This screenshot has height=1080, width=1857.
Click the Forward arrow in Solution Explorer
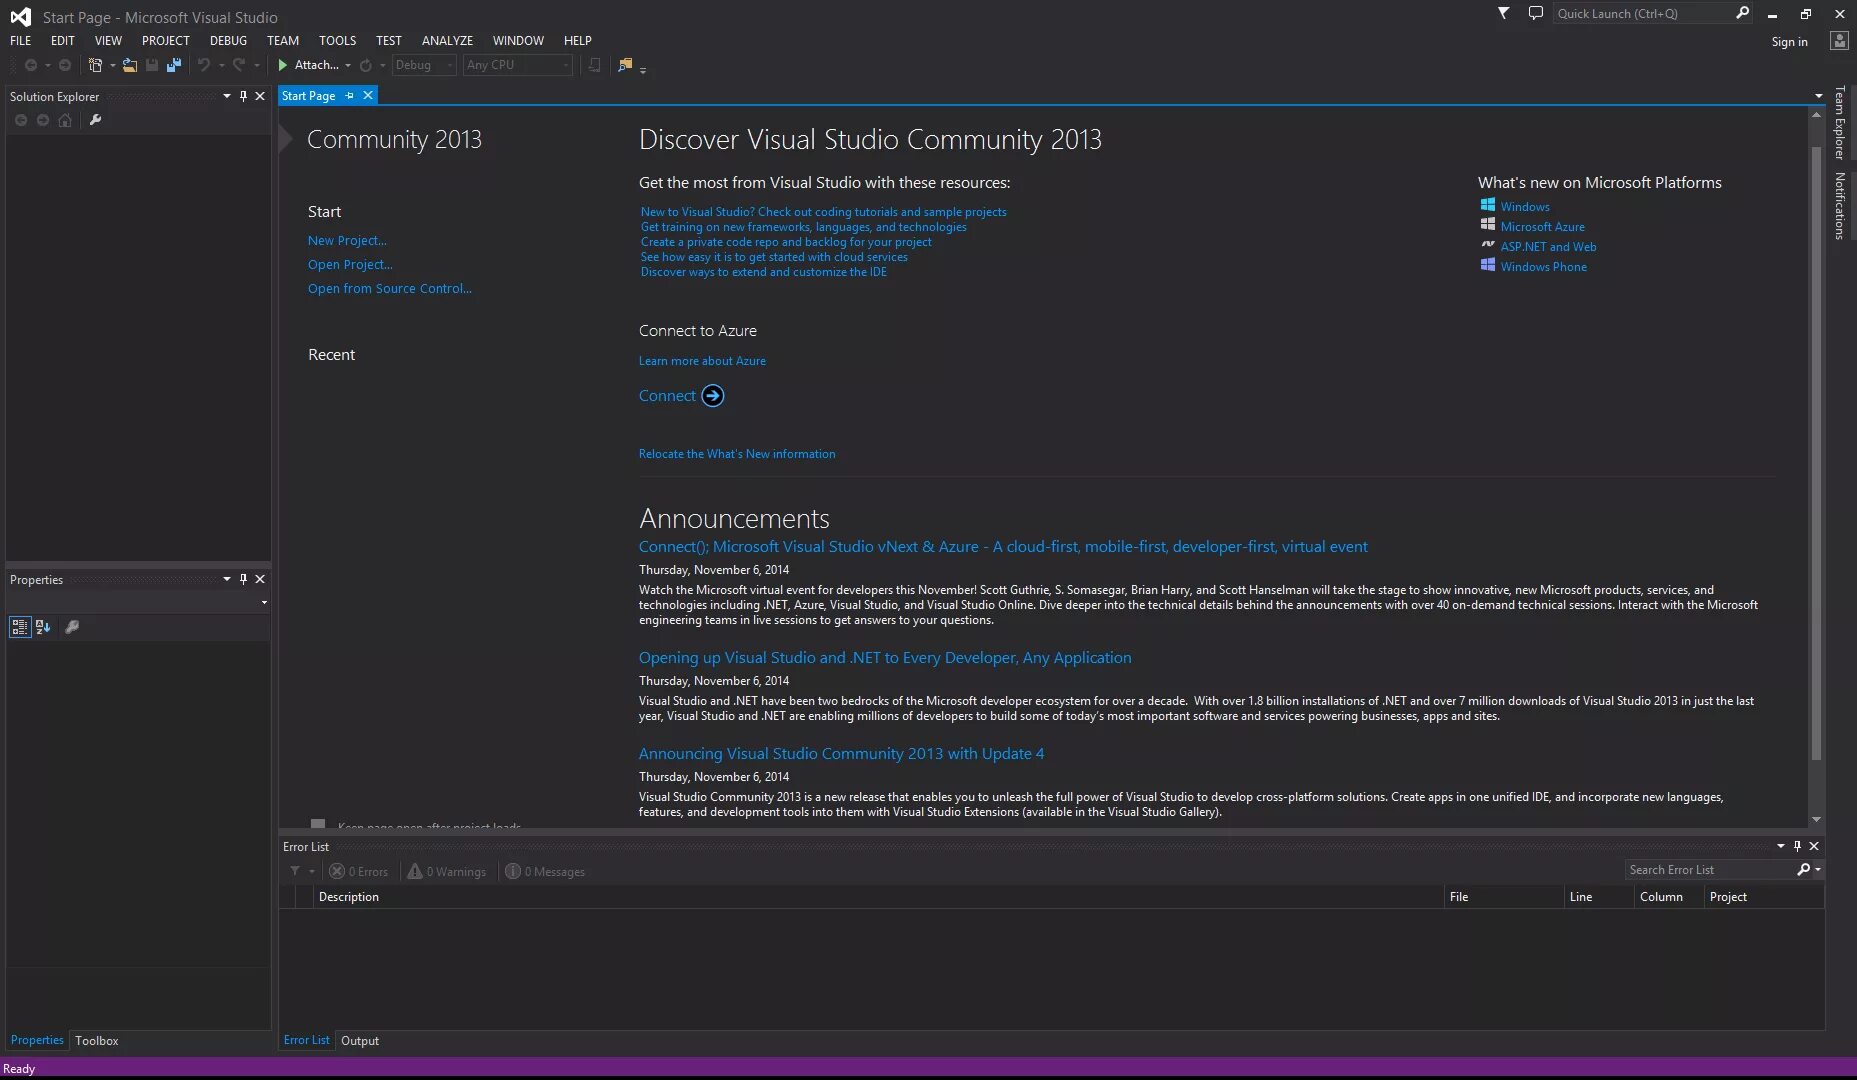pos(43,120)
